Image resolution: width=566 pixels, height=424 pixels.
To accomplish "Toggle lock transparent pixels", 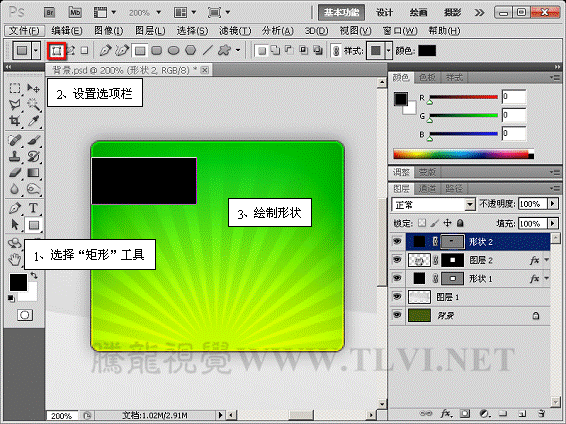I will tap(422, 223).
